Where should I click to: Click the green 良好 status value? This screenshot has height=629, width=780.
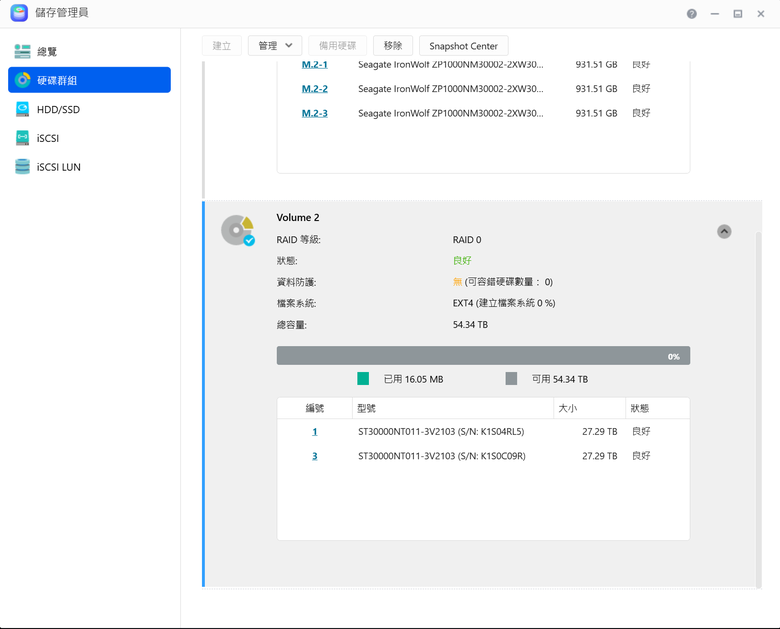coord(462,261)
